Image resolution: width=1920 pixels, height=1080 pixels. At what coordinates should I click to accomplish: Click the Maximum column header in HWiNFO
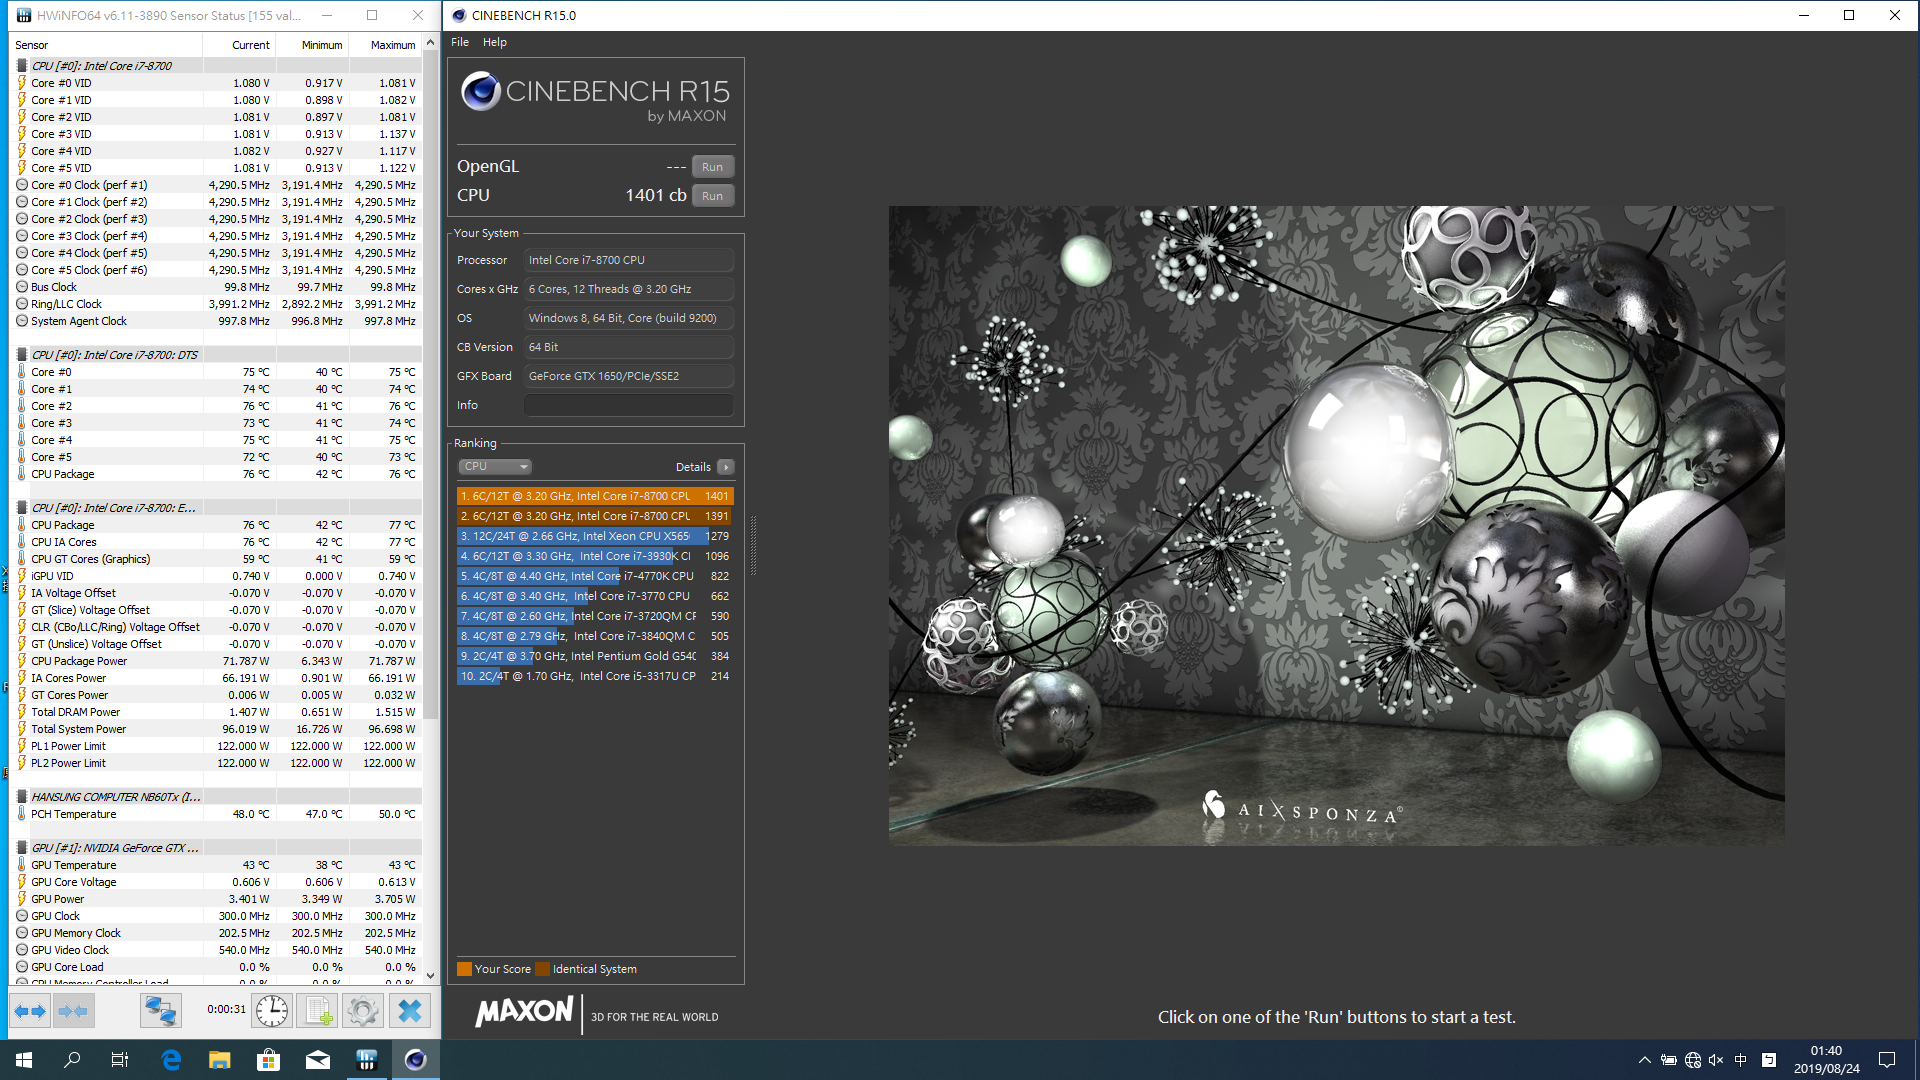click(x=386, y=45)
